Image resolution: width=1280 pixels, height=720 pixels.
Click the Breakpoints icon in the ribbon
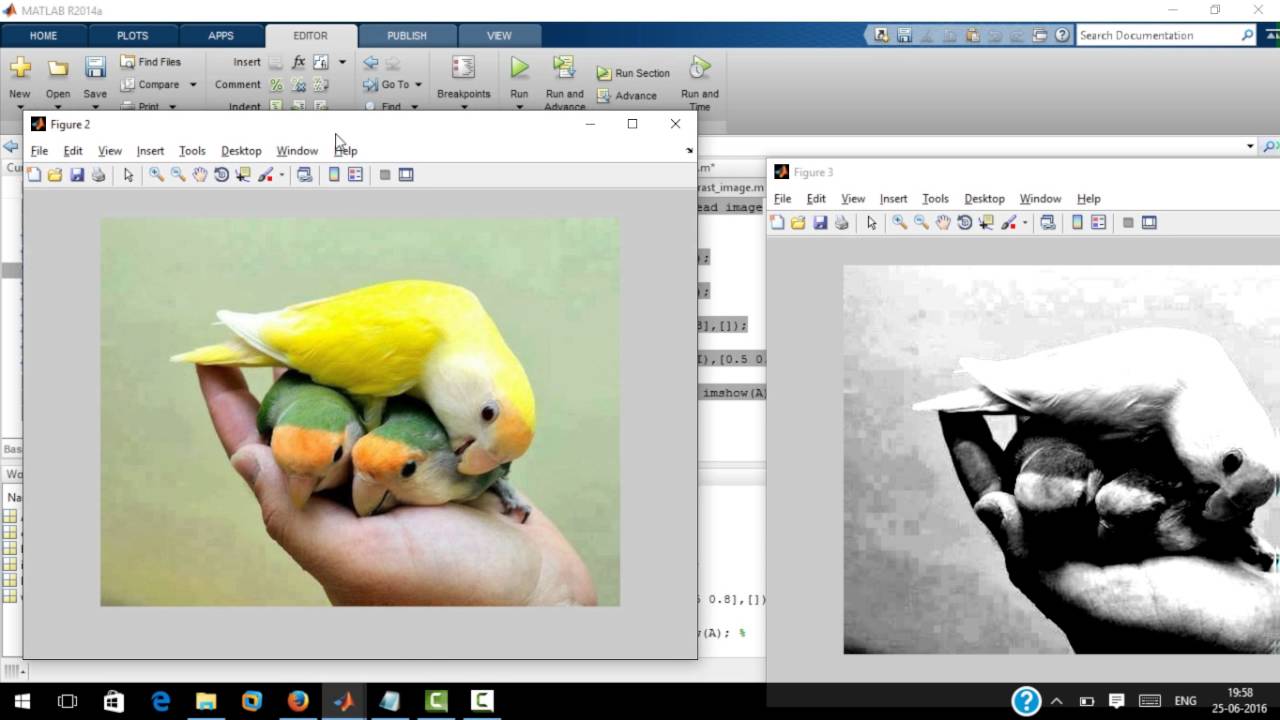(463, 67)
